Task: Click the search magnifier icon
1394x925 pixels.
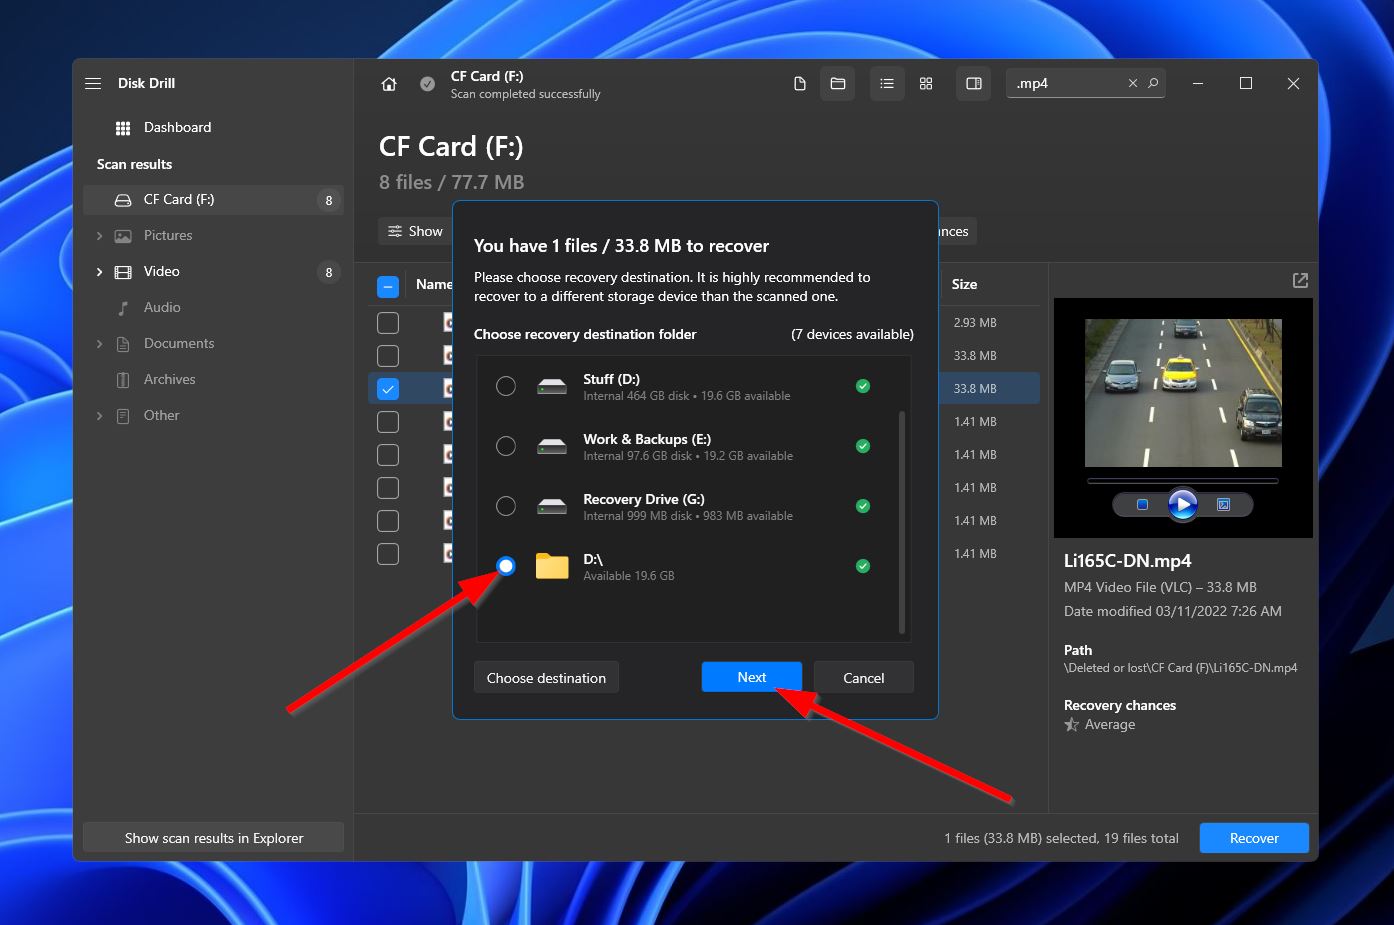Action: point(1153,83)
